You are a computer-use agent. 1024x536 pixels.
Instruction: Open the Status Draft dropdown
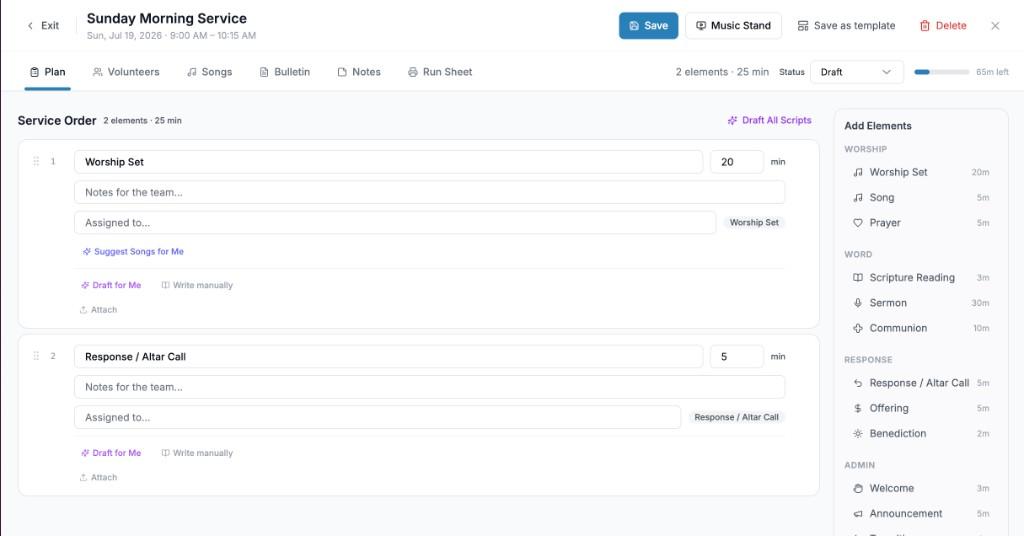[857, 72]
